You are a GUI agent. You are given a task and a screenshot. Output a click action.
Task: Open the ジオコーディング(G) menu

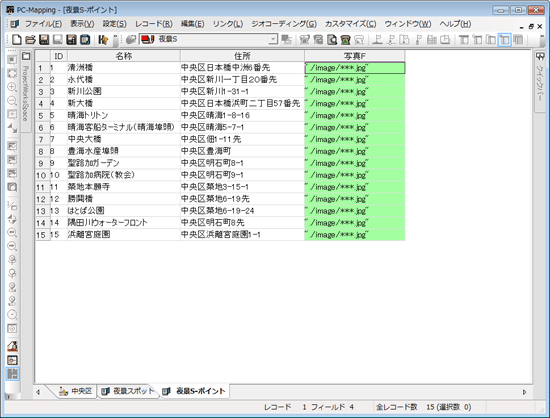284,24
